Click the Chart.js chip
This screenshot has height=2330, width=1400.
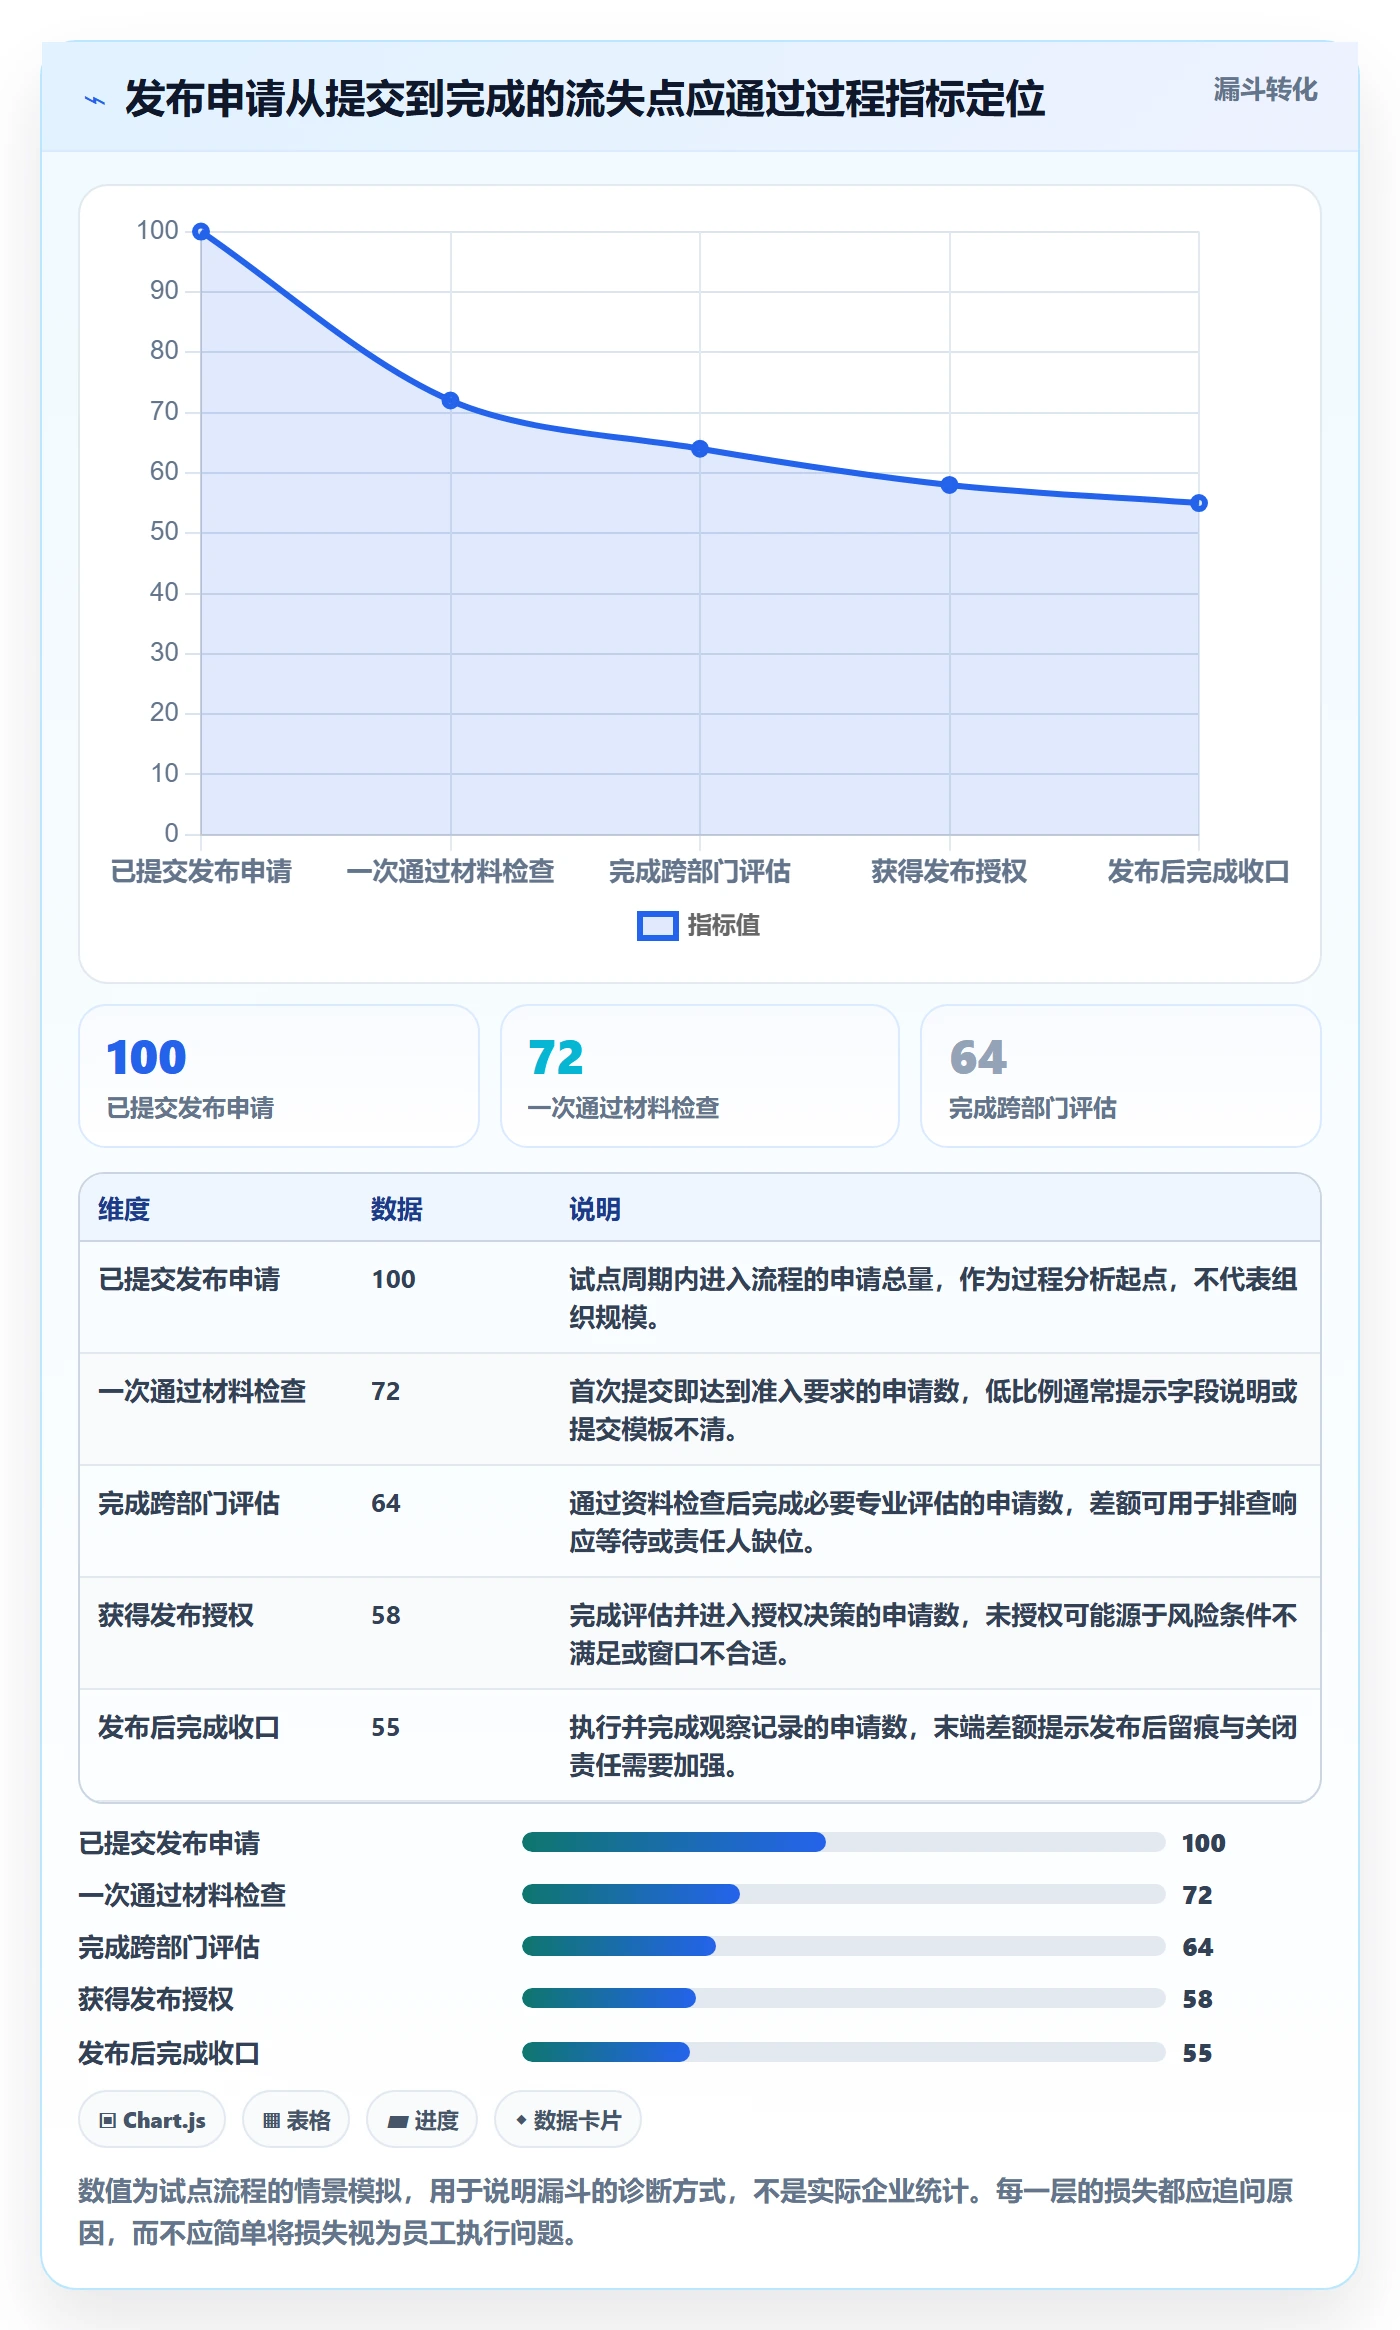click(x=152, y=2119)
